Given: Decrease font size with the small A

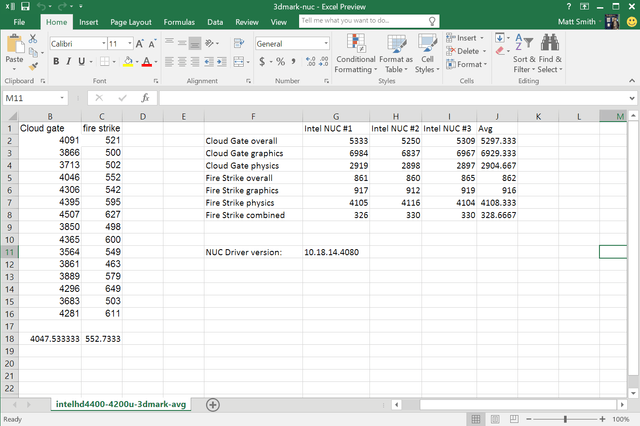Looking at the screenshot, I should pos(152,44).
